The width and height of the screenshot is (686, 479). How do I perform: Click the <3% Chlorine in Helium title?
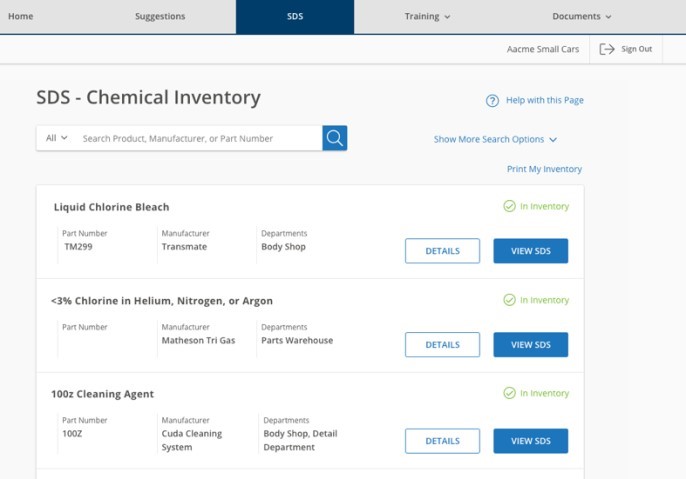162,301
